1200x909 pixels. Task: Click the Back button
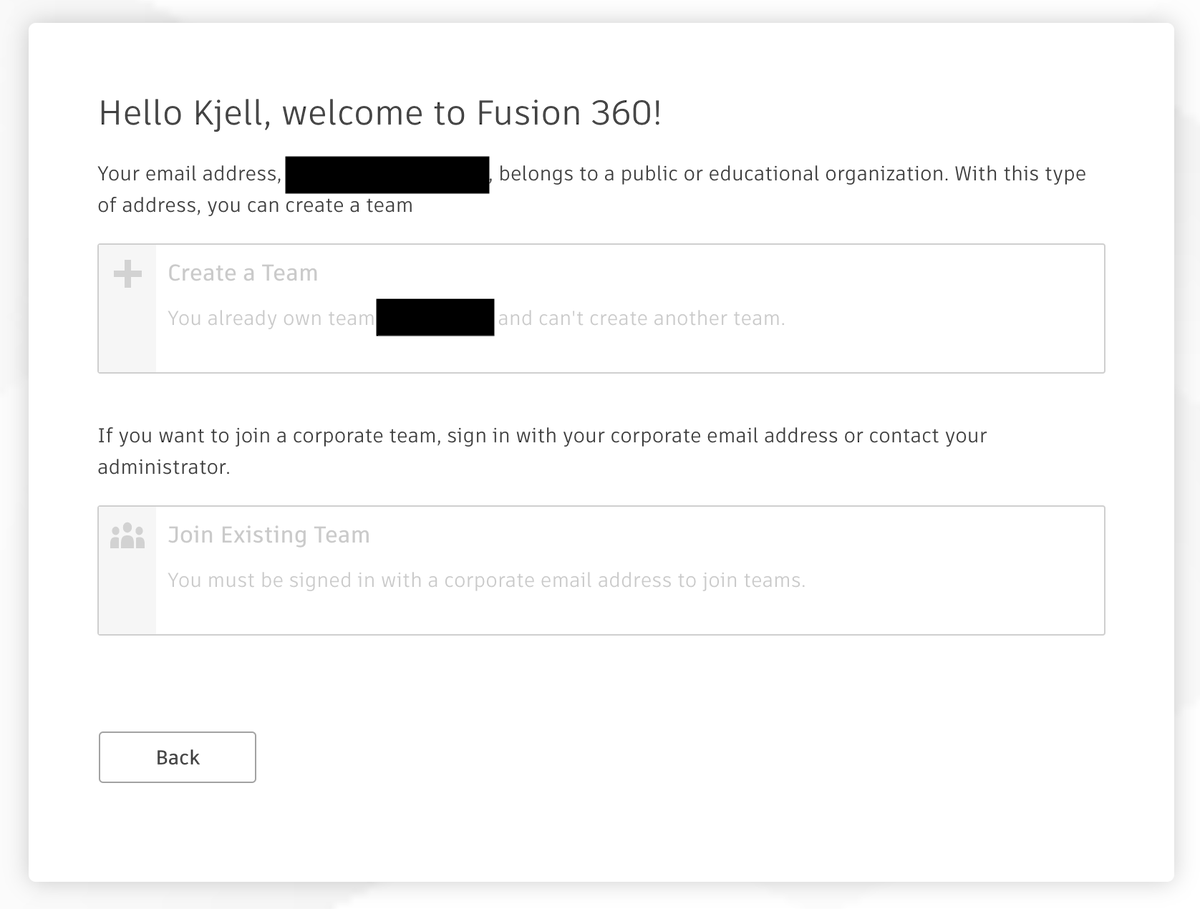[x=177, y=757]
